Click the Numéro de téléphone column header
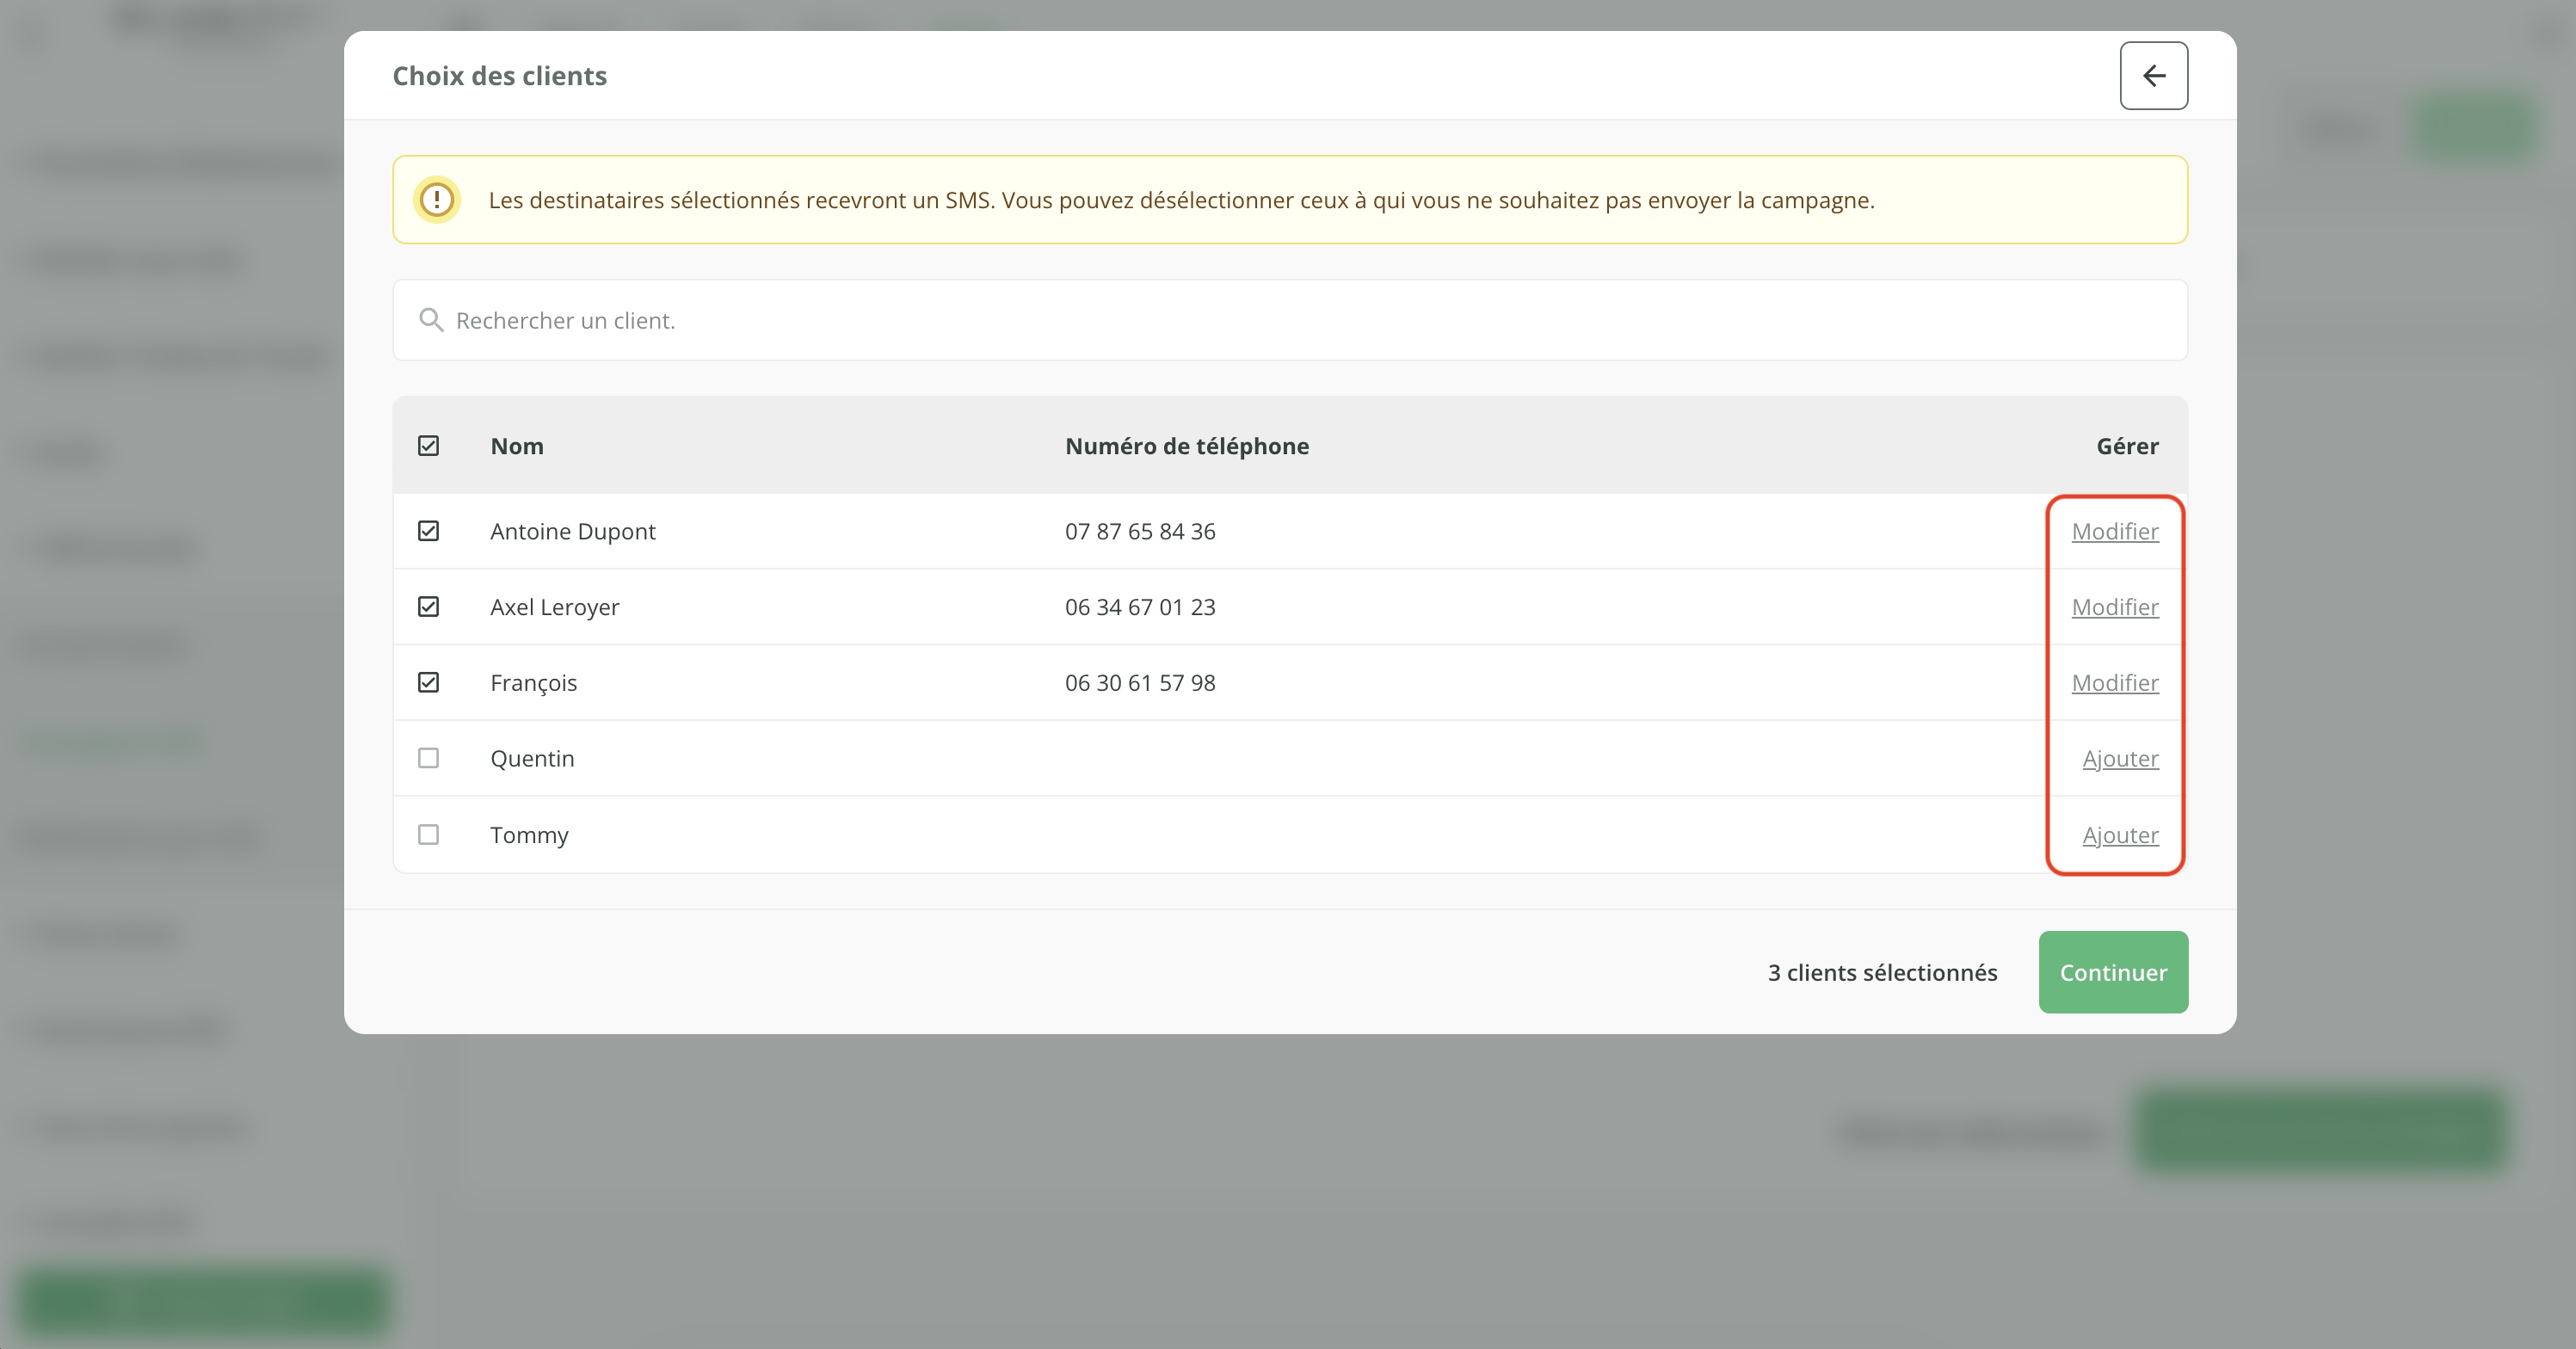 click(x=1186, y=446)
